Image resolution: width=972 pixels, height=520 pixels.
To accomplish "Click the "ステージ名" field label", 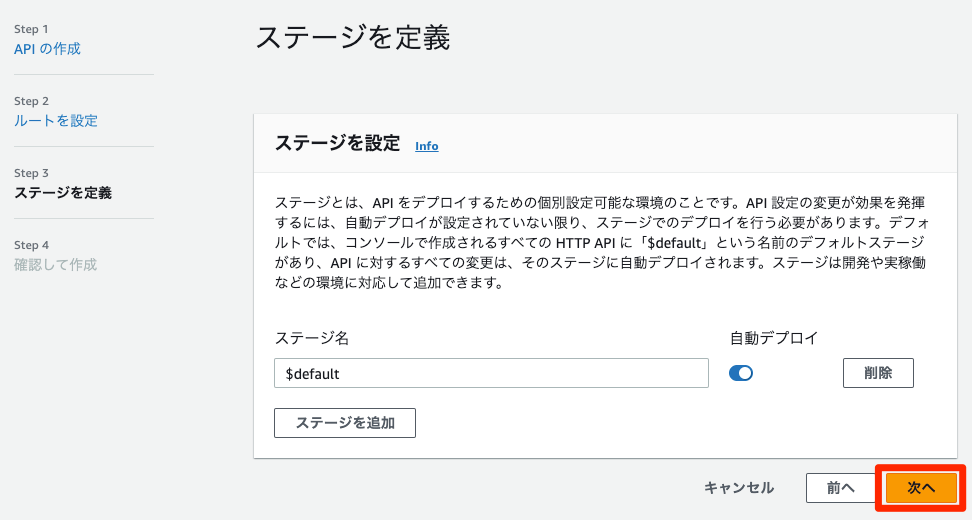I will click(x=312, y=338).
